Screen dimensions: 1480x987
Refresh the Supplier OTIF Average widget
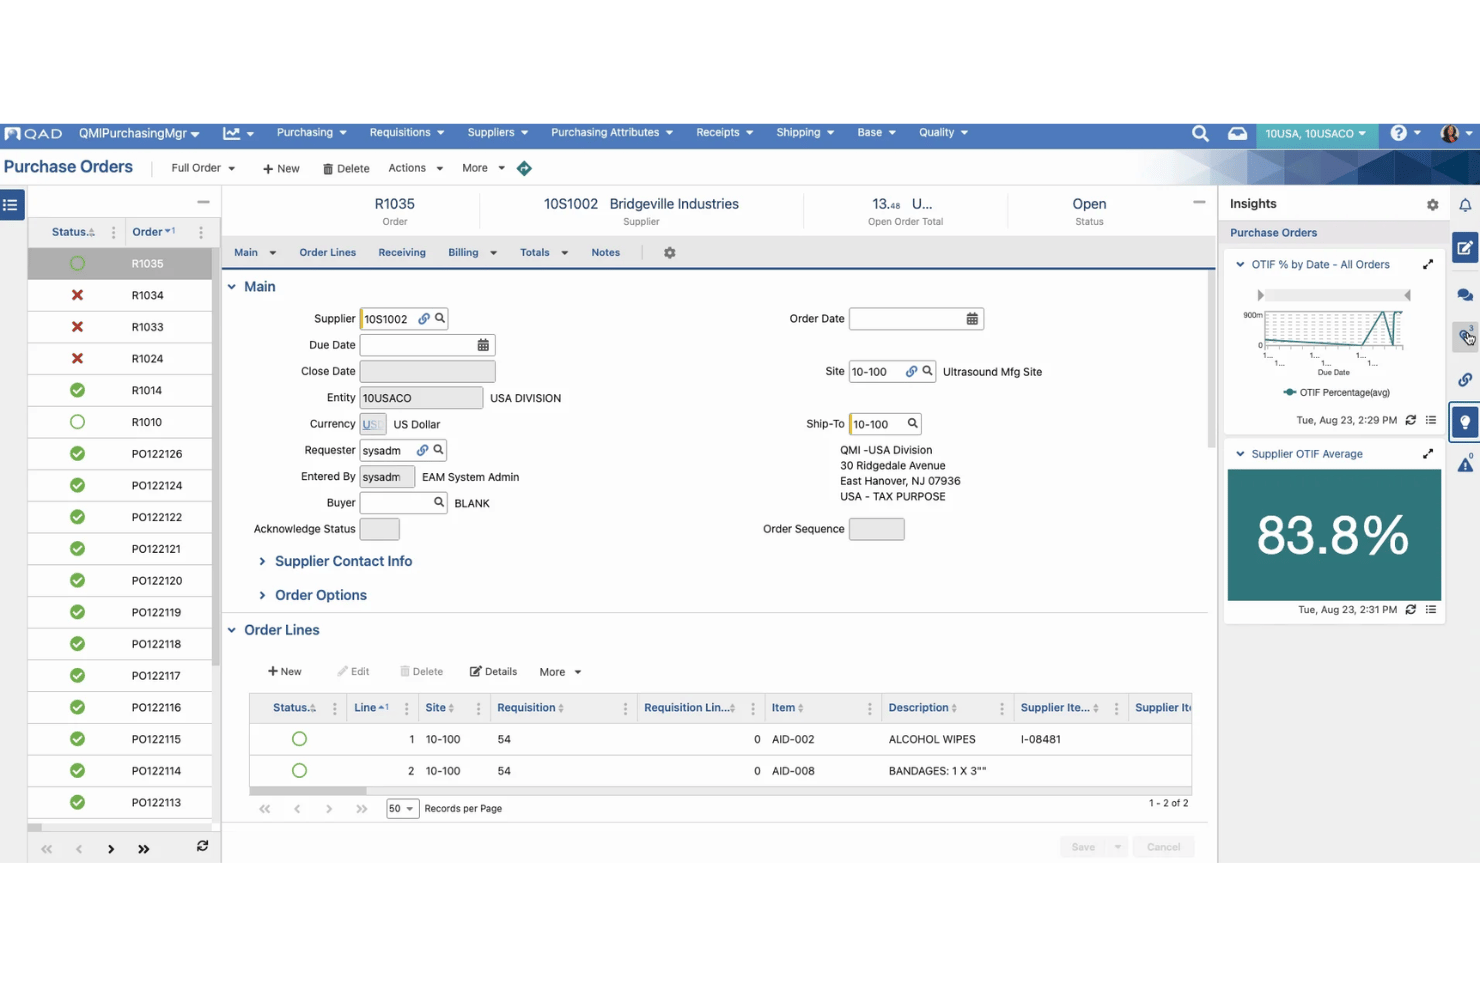click(1411, 609)
